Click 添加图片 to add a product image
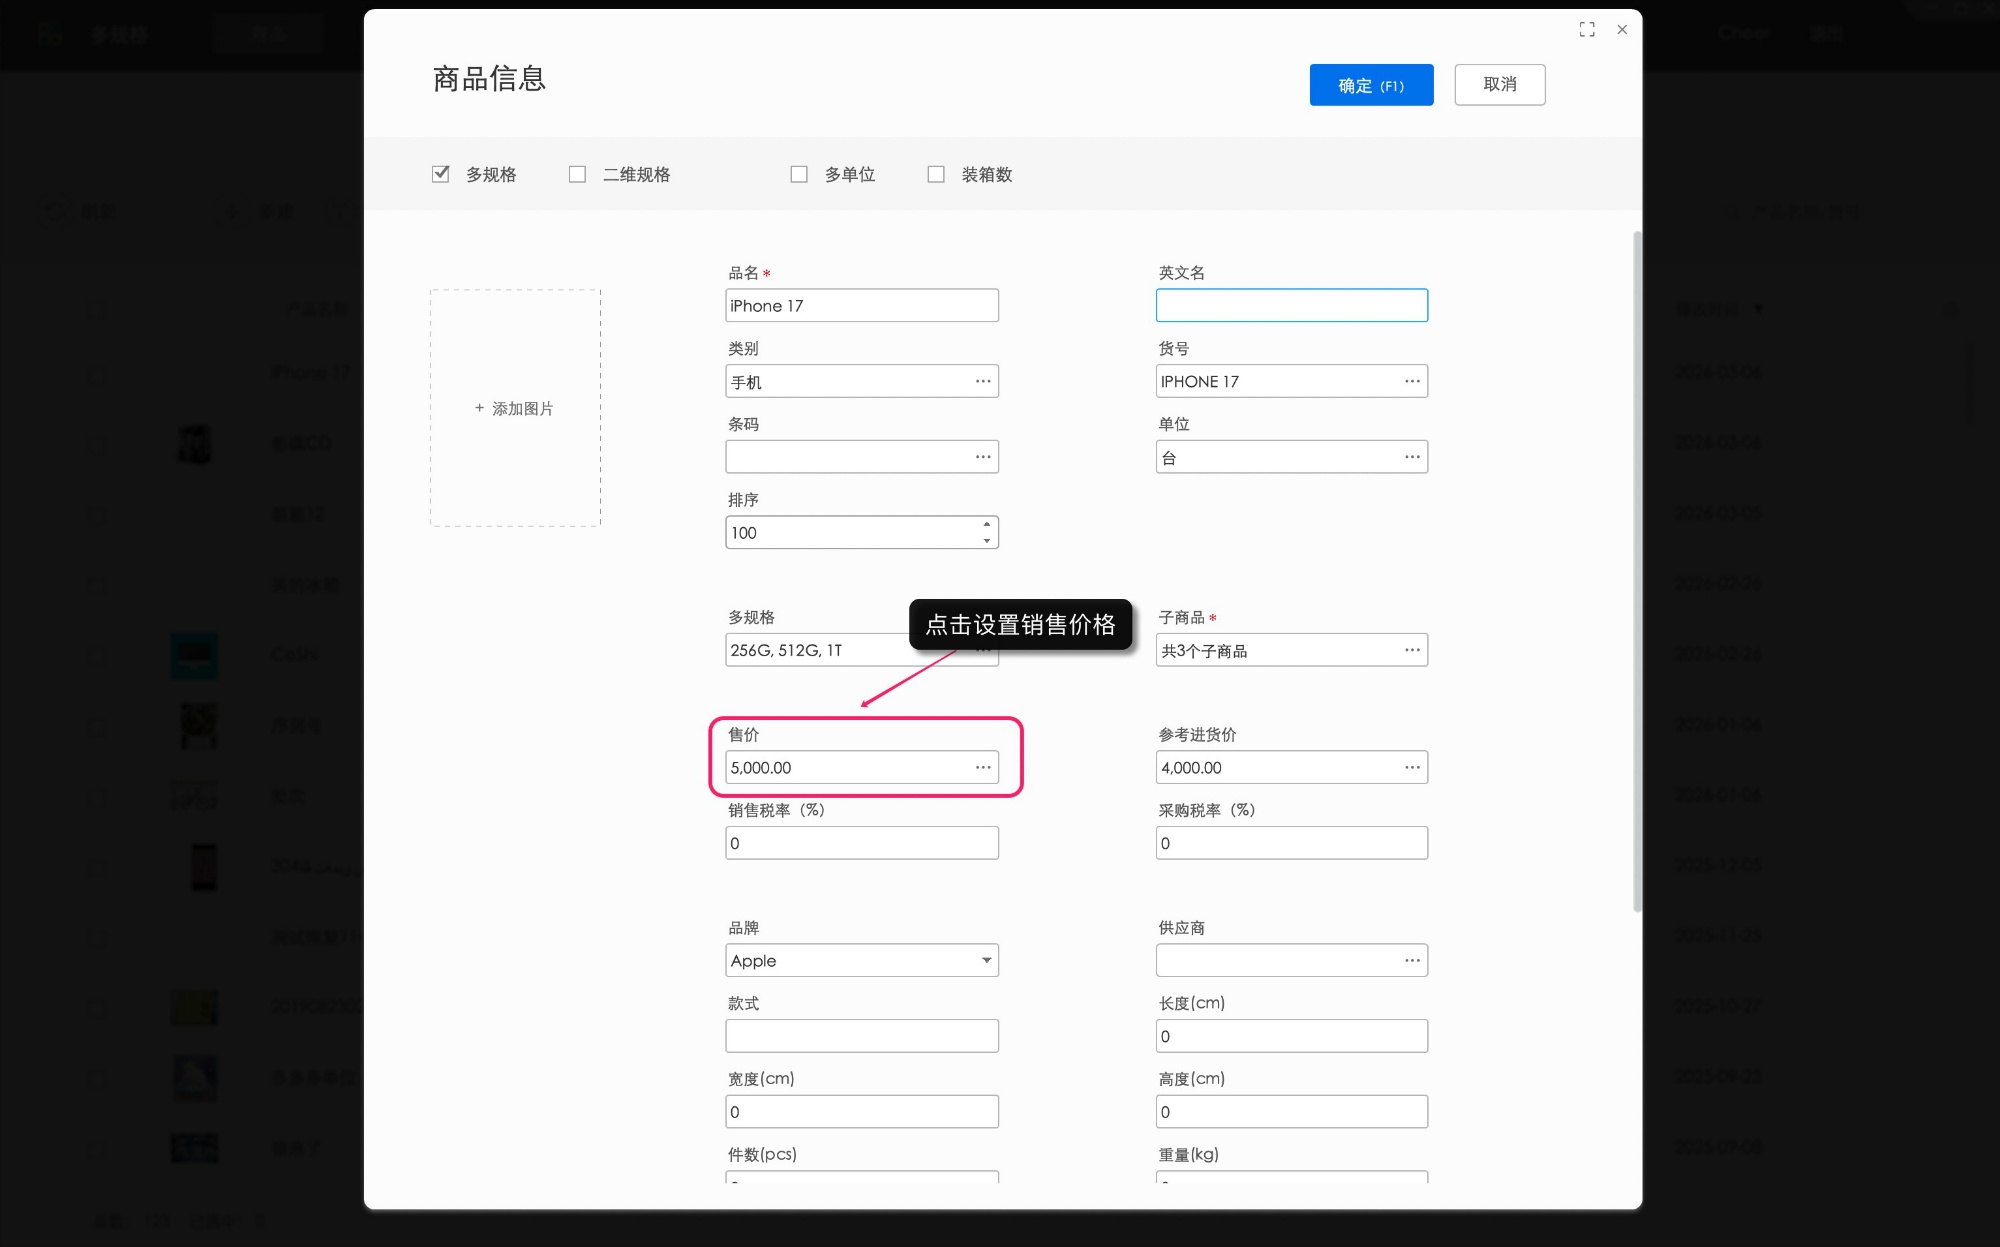Image resolution: width=2000 pixels, height=1247 pixels. (x=514, y=408)
